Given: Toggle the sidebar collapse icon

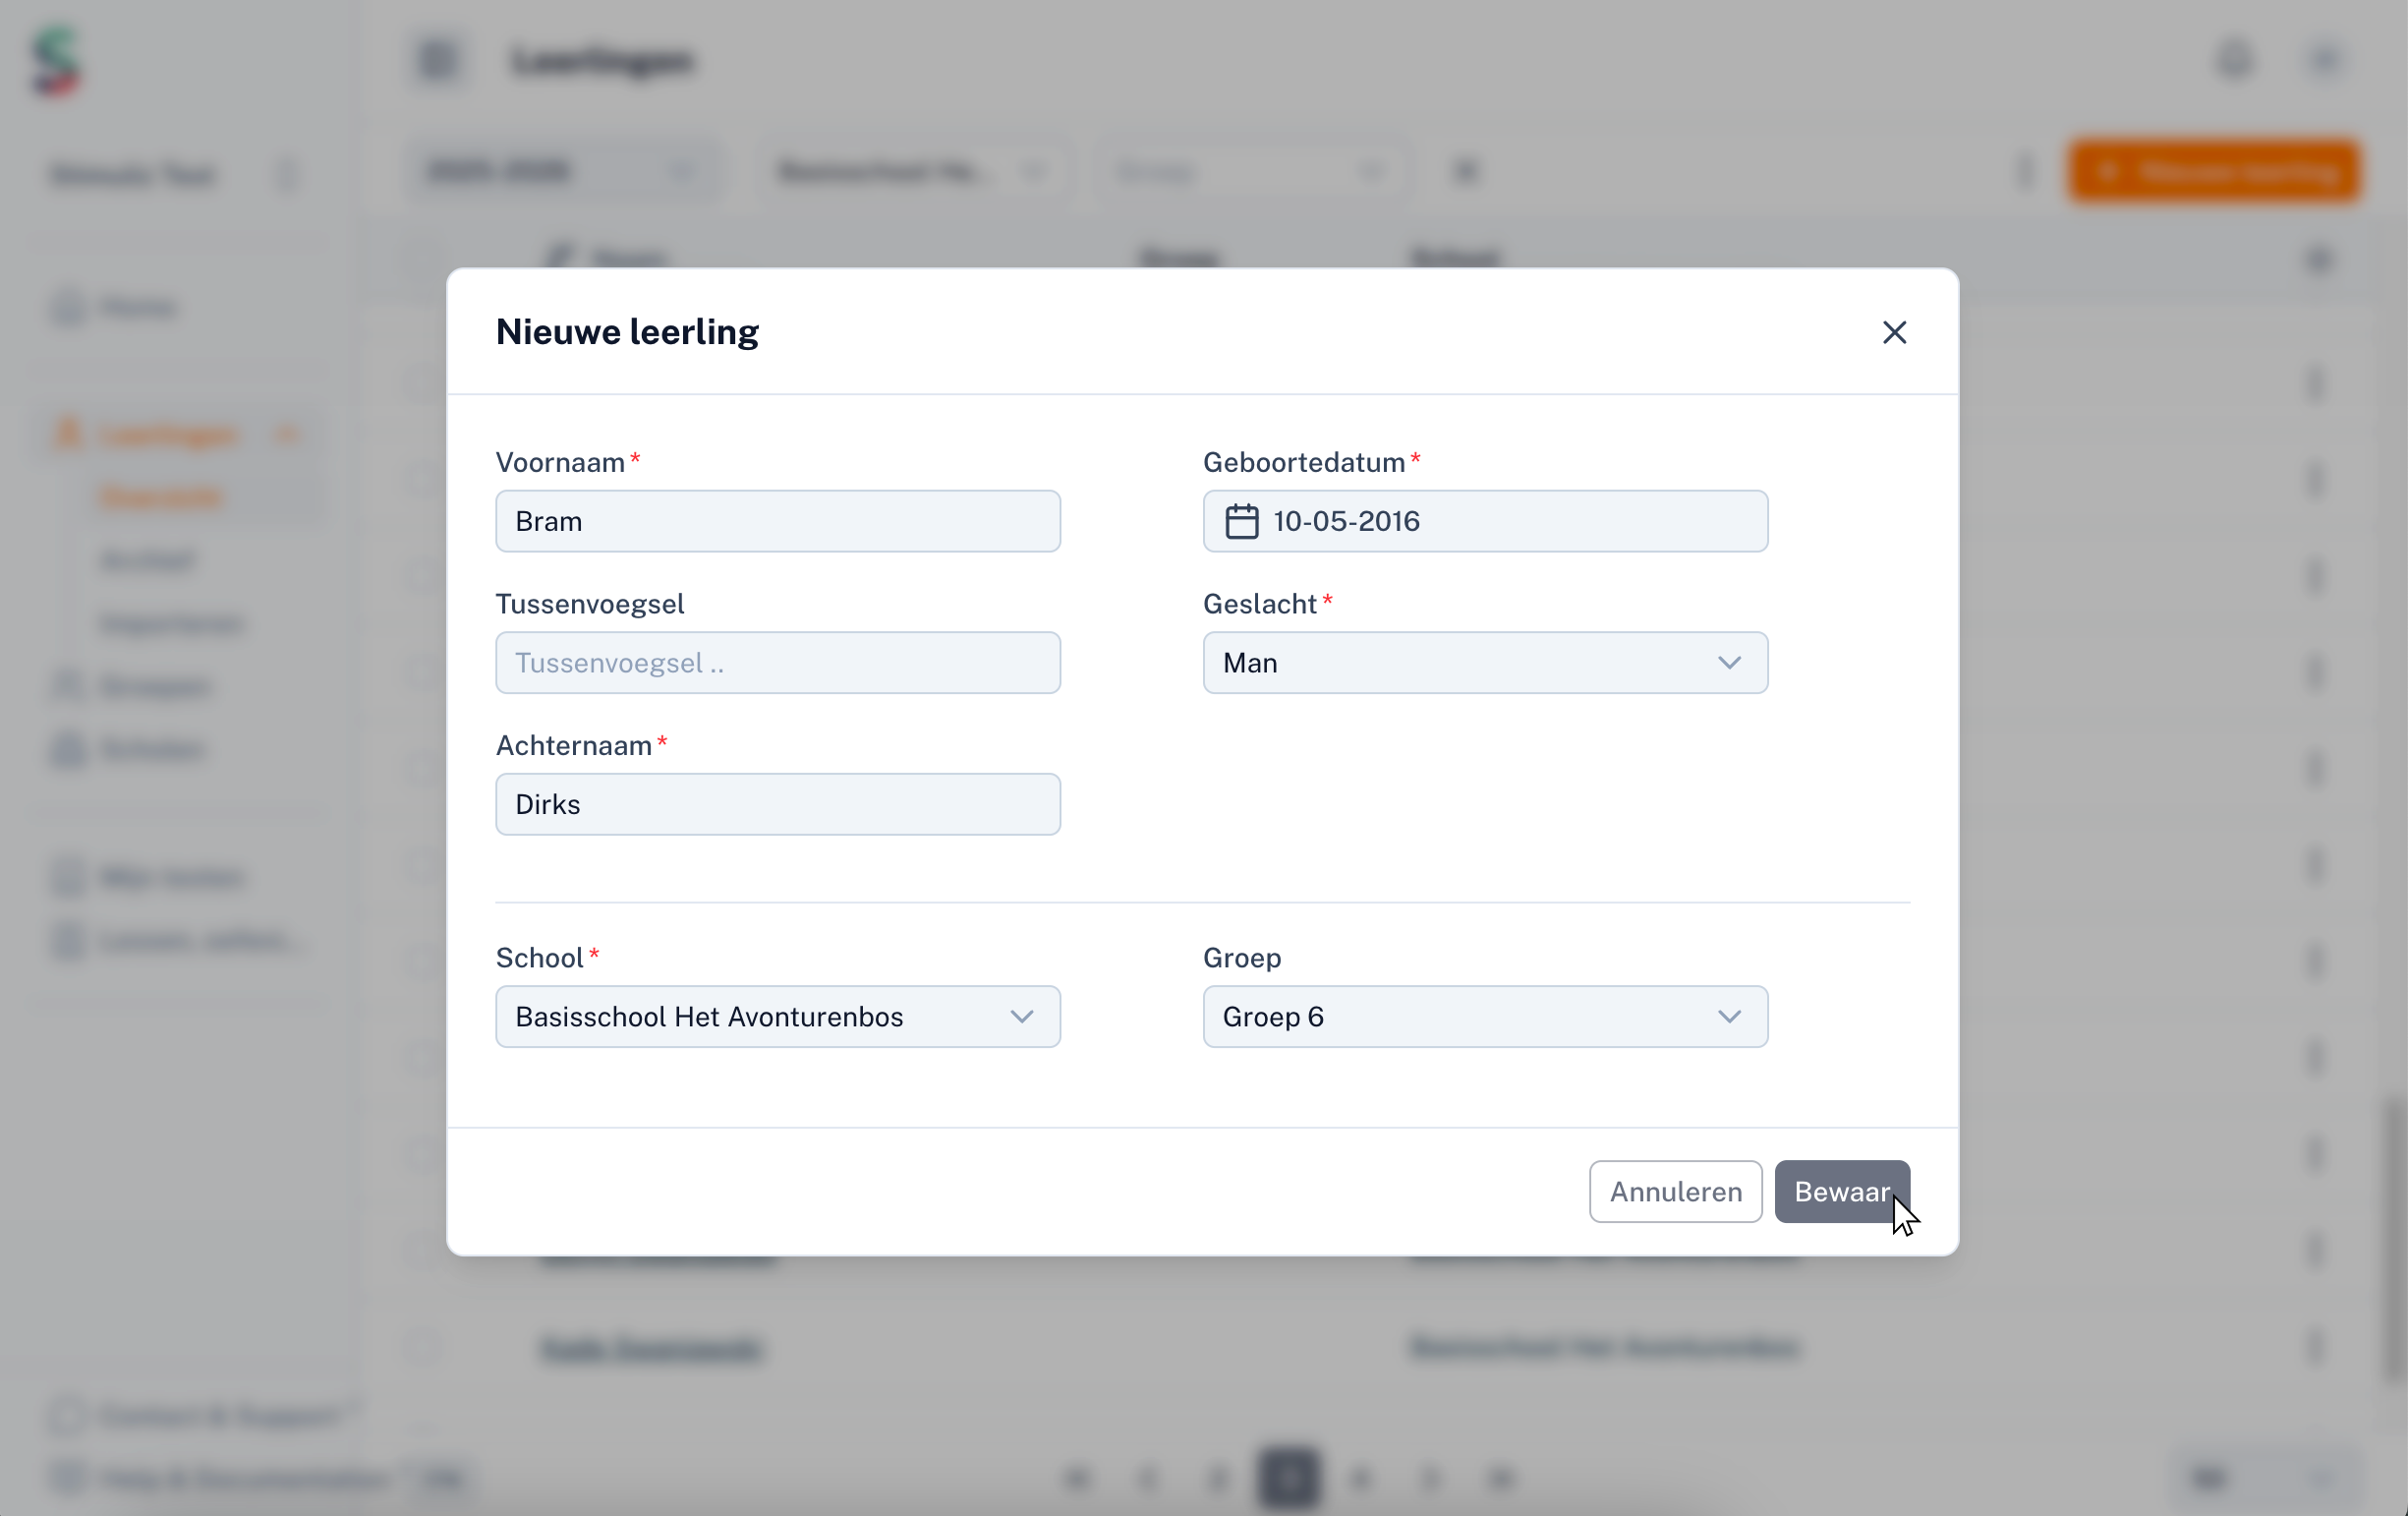Looking at the screenshot, I should point(437,60).
